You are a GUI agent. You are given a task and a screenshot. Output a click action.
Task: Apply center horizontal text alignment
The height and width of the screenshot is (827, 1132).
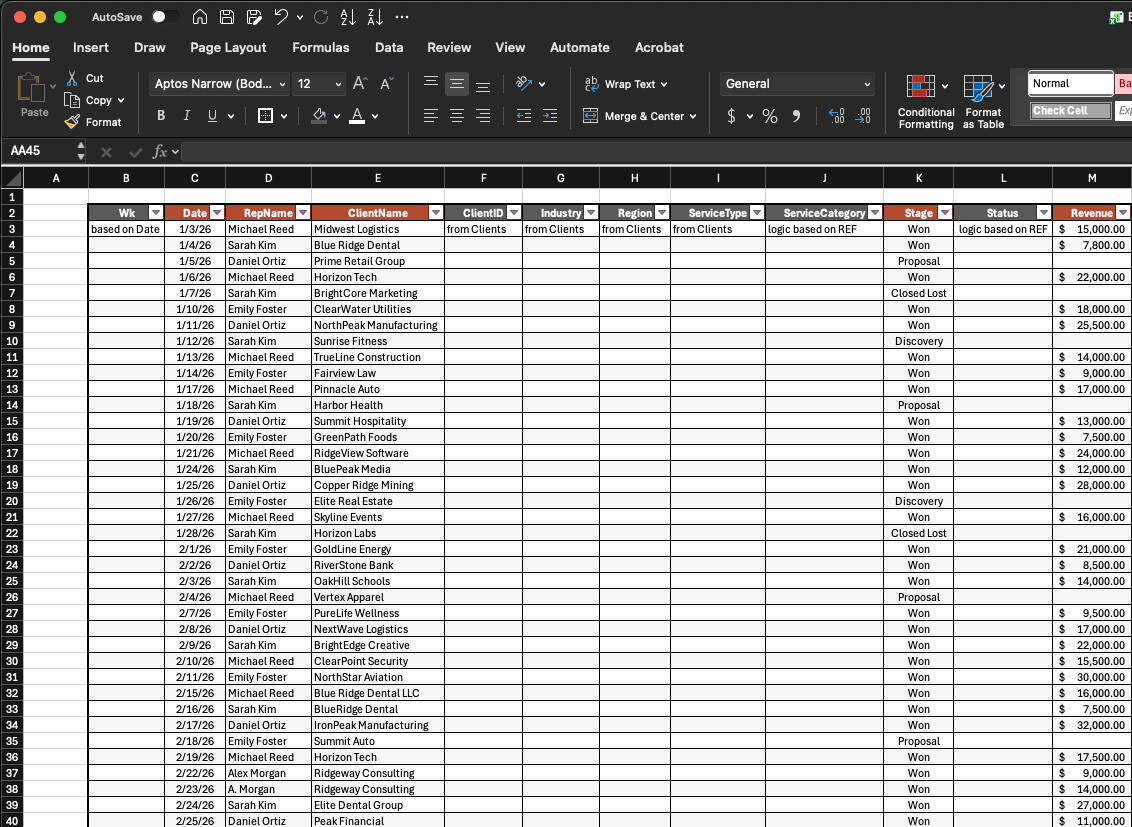tap(457, 116)
